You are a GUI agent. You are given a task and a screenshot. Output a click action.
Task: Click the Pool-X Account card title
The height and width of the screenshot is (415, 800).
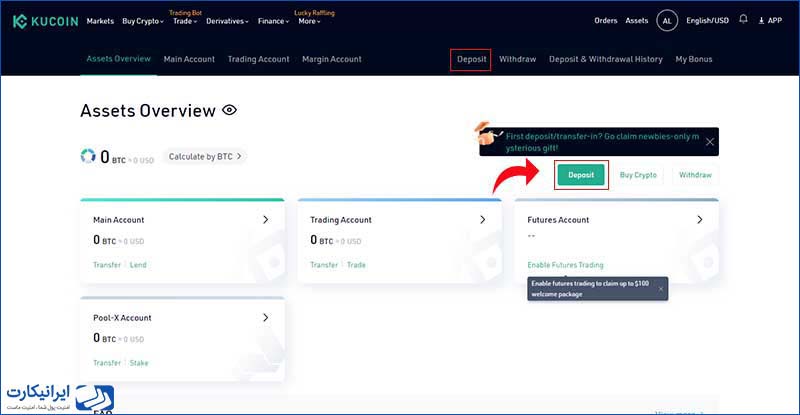[122, 318]
